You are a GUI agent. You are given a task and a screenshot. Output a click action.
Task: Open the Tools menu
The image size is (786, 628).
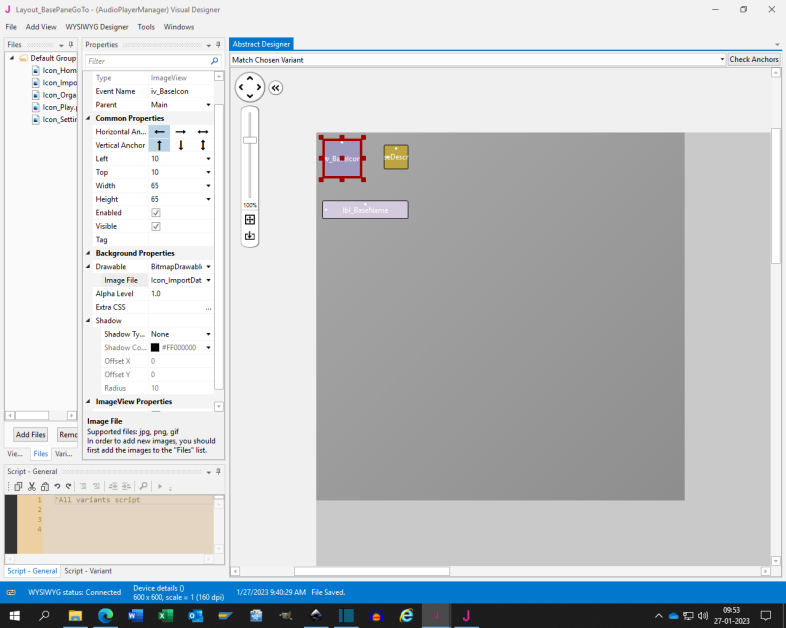pyautogui.click(x=146, y=27)
